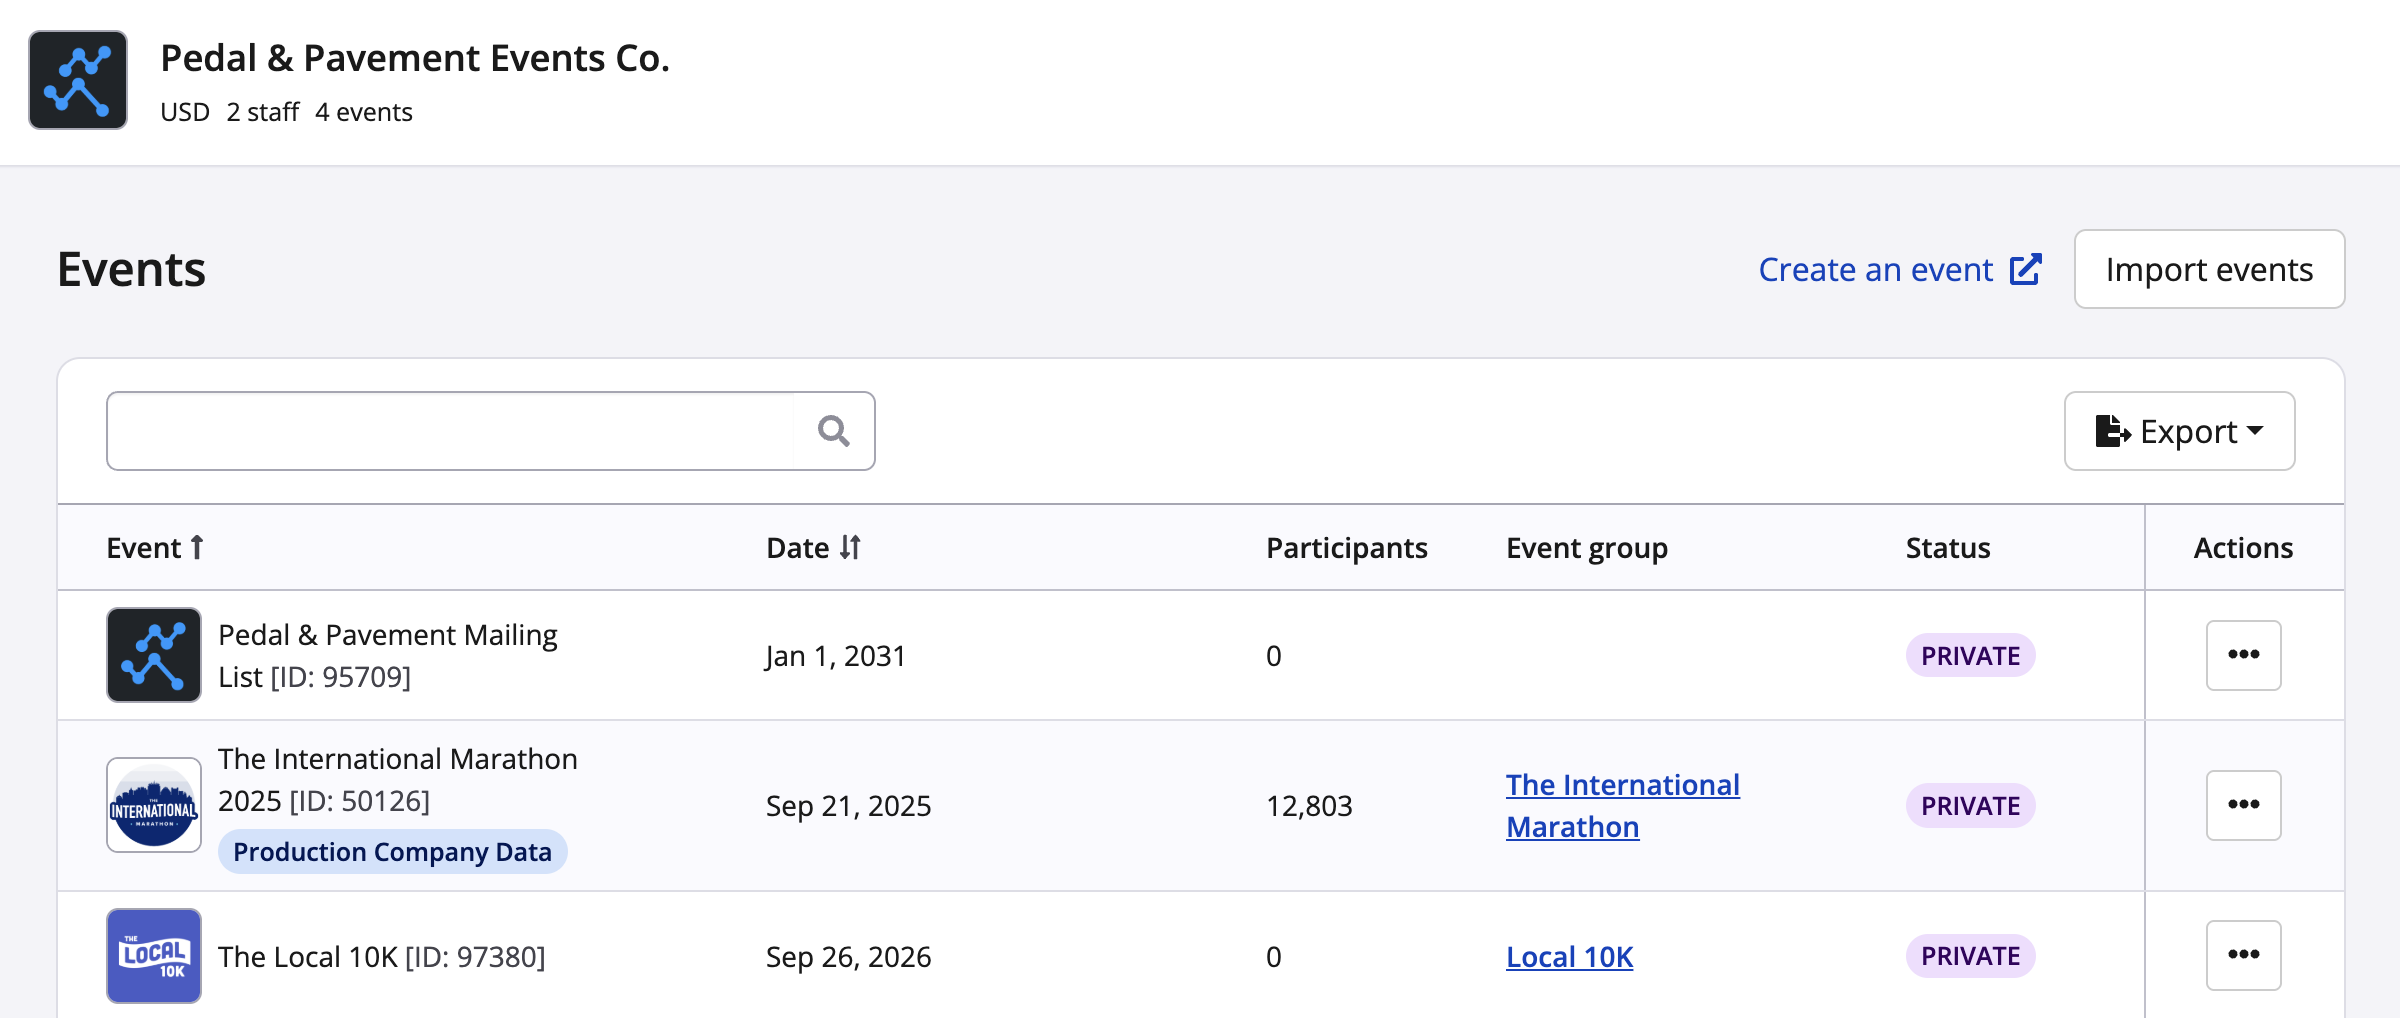The width and height of the screenshot is (2400, 1018).
Task: Expand the Export dropdown
Action: pos(2179,431)
